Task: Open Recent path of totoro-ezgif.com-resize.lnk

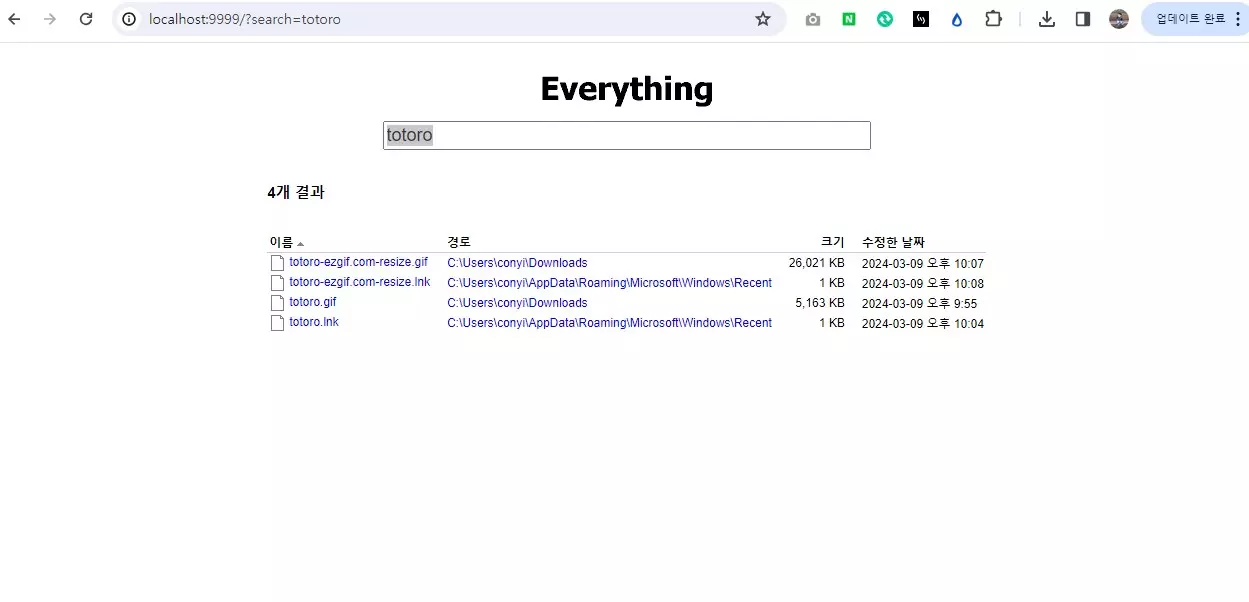Action: (x=609, y=283)
